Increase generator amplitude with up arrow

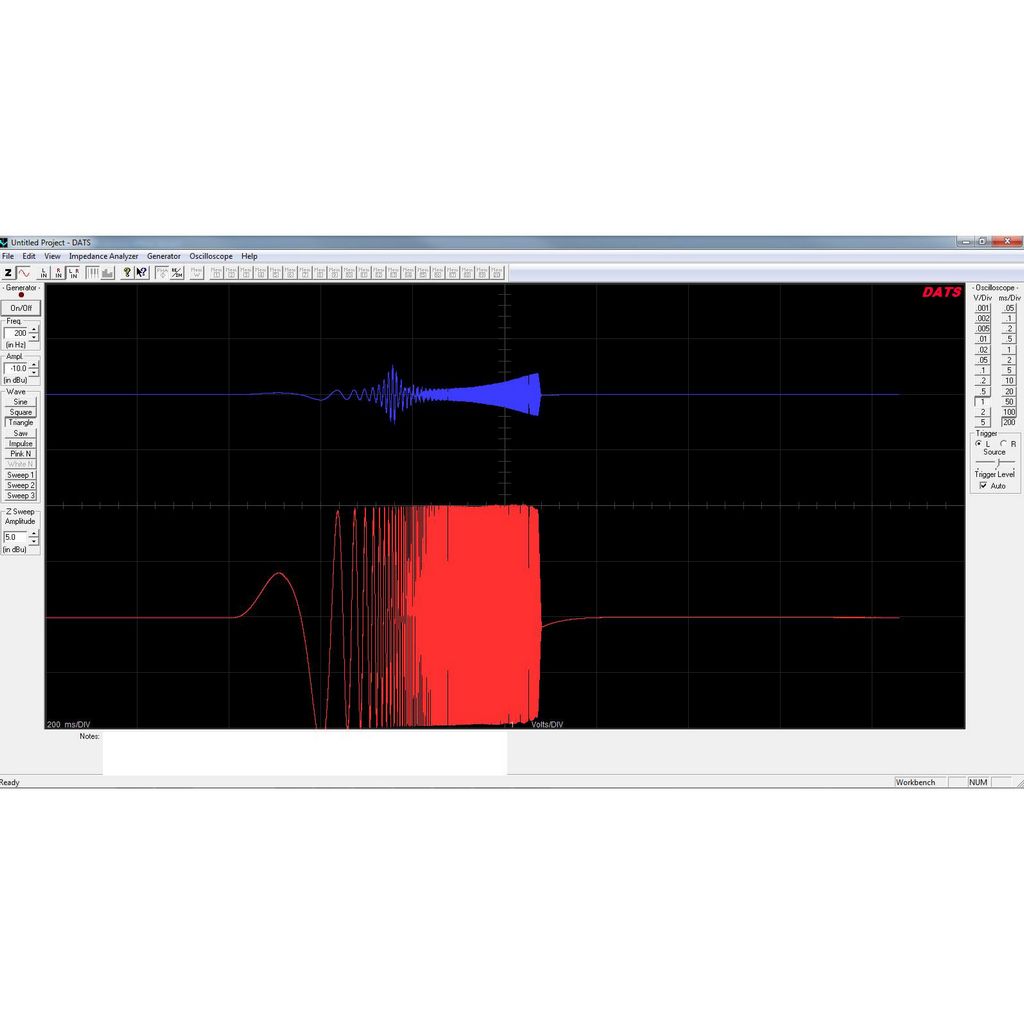tap(34, 365)
